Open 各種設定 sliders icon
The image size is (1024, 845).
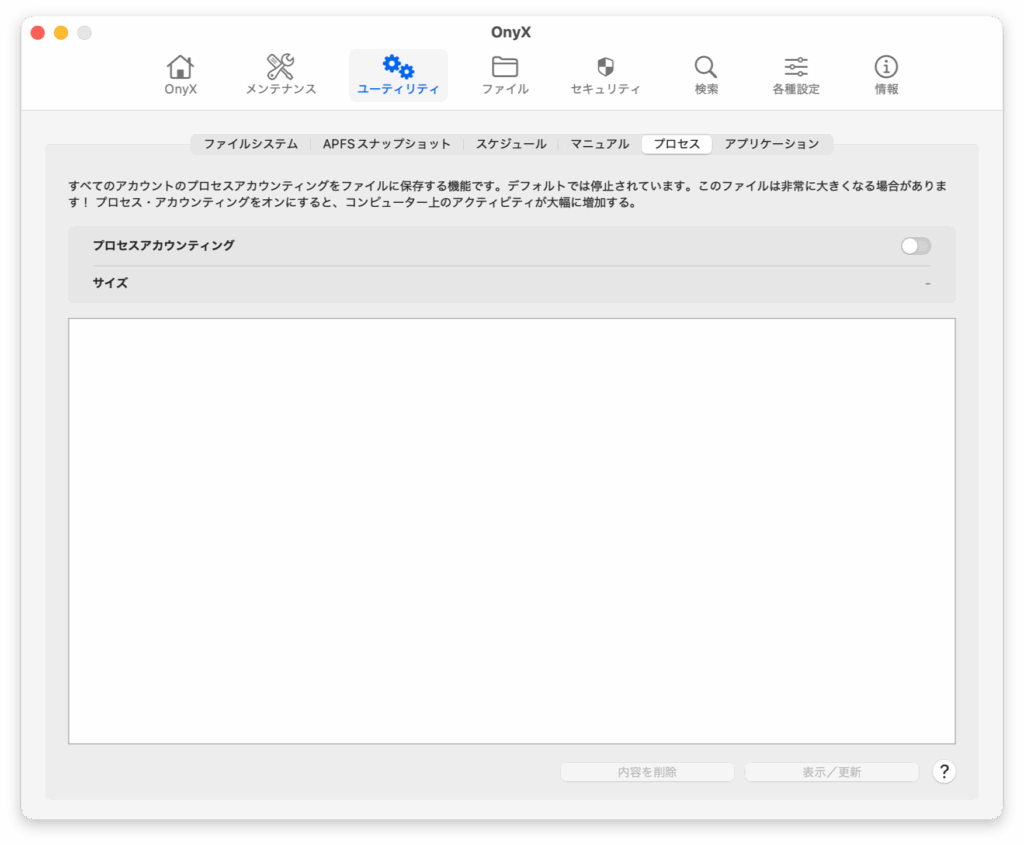point(796,68)
